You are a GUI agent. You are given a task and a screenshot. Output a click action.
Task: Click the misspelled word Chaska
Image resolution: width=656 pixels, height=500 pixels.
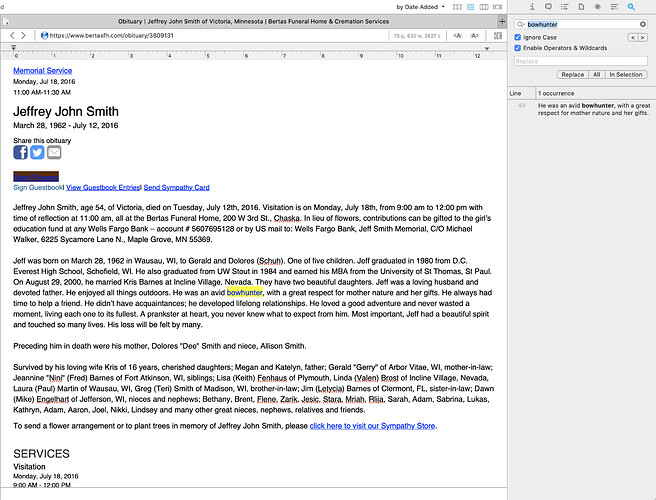coord(287,218)
